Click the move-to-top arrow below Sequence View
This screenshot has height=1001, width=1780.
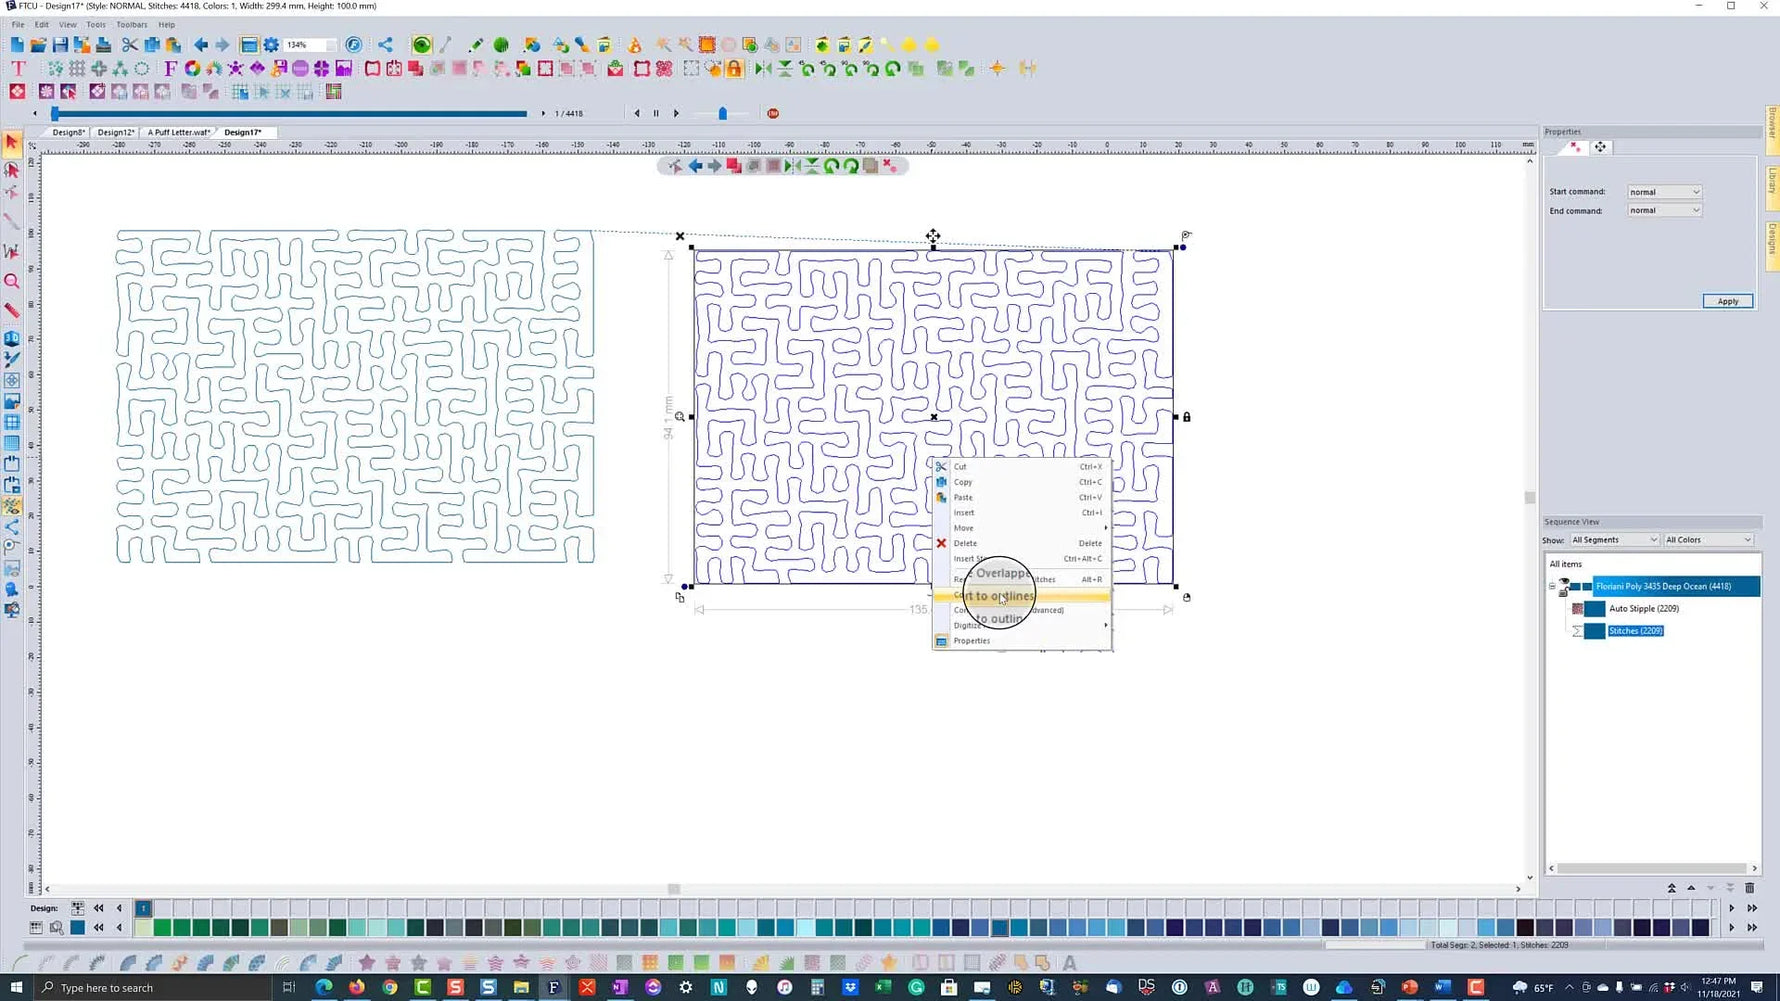click(x=1672, y=888)
